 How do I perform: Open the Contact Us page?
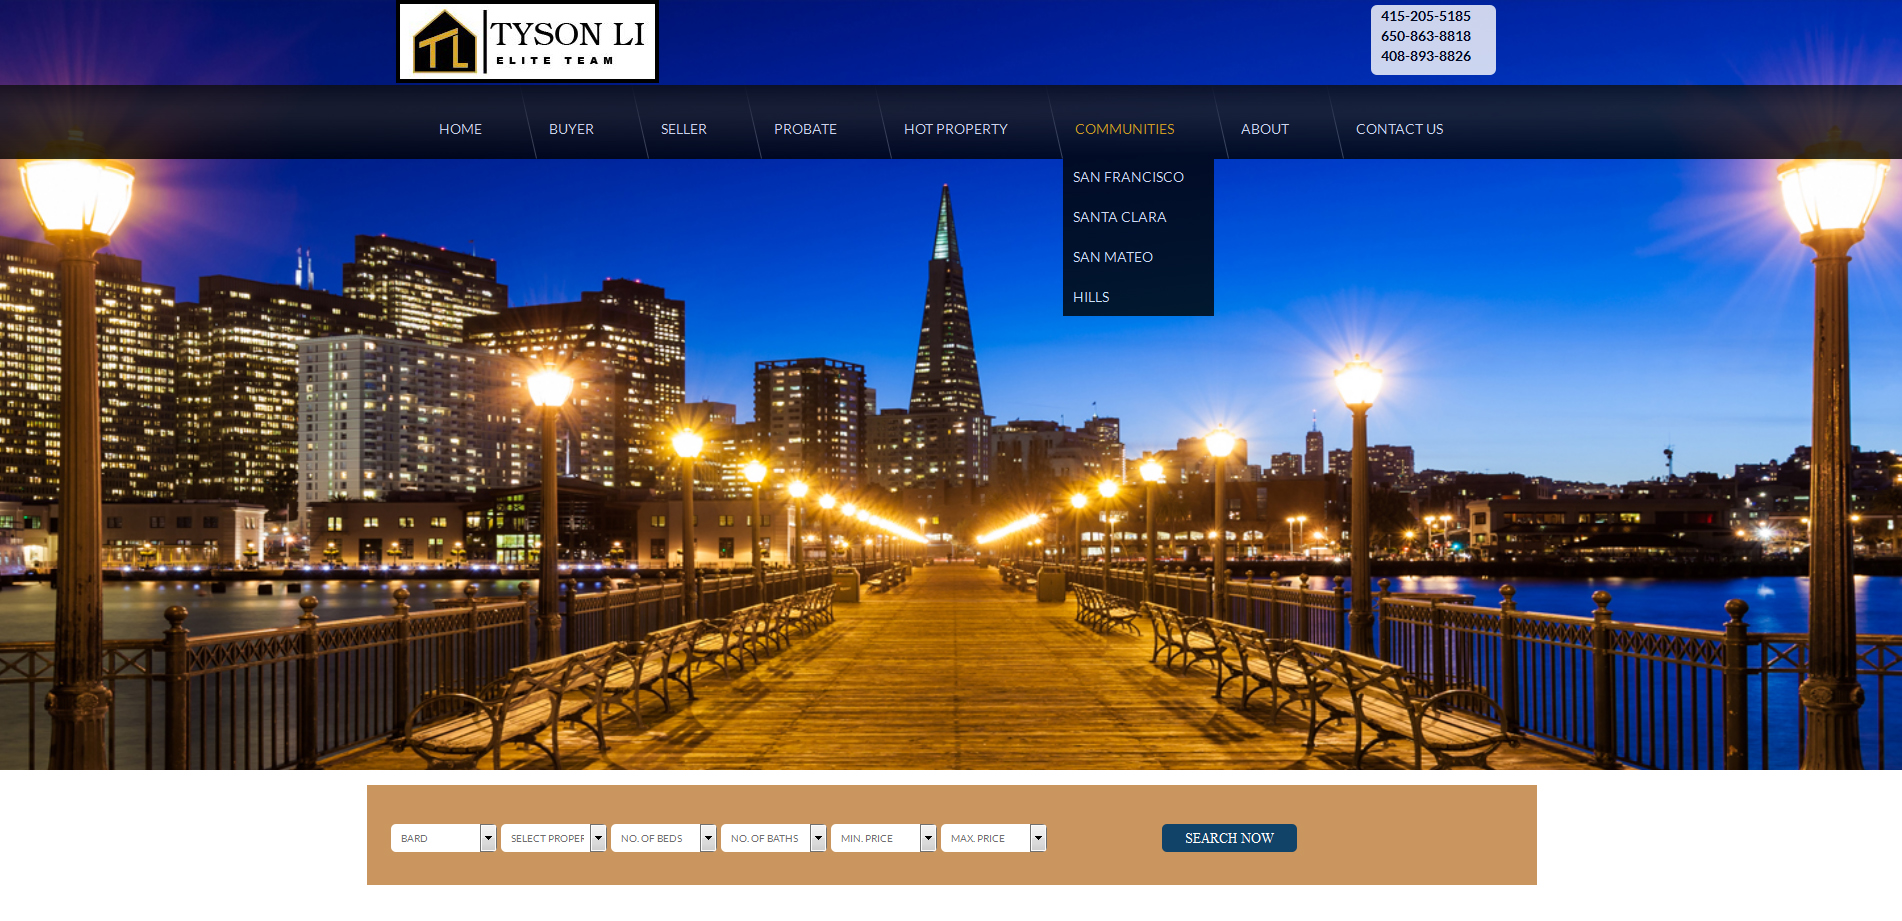(1399, 129)
